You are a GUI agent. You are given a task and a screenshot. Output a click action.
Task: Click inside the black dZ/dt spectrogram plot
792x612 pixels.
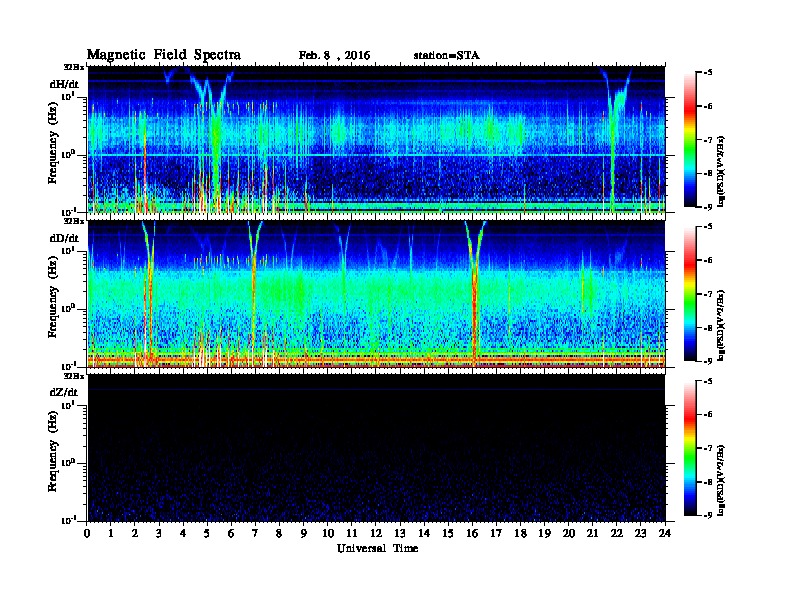(x=376, y=448)
